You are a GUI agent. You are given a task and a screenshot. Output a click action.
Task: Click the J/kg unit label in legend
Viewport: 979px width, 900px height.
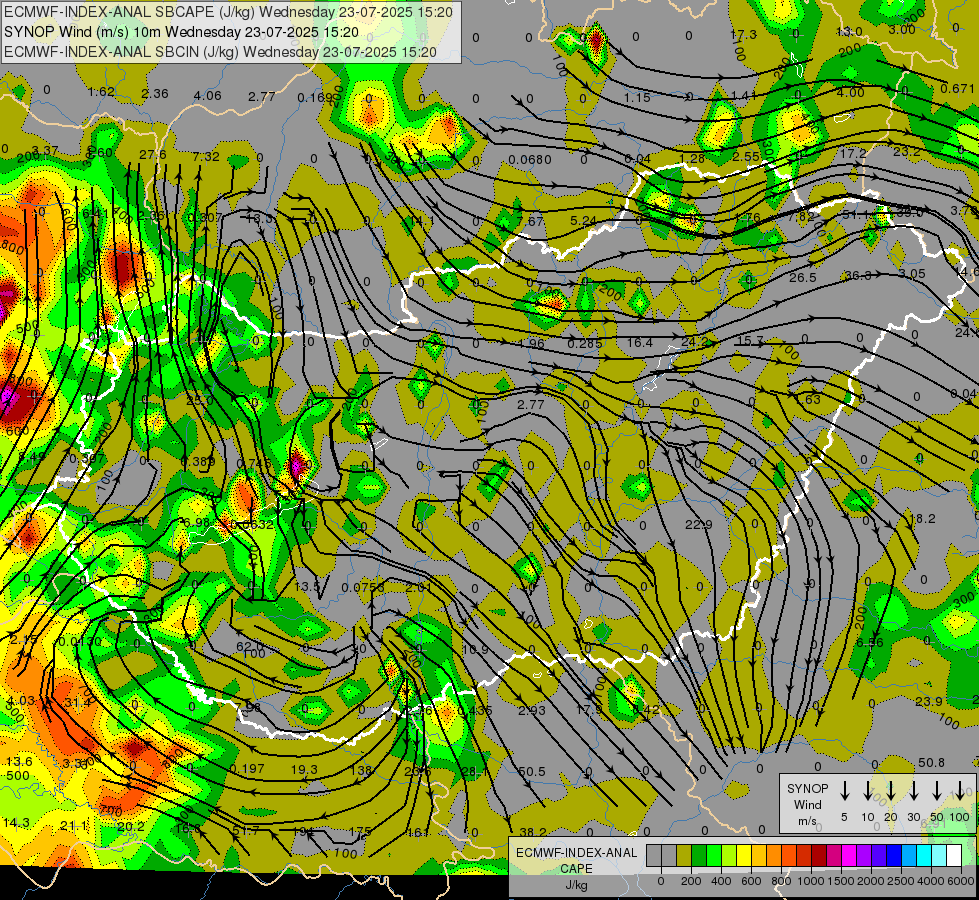coord(576,885)
